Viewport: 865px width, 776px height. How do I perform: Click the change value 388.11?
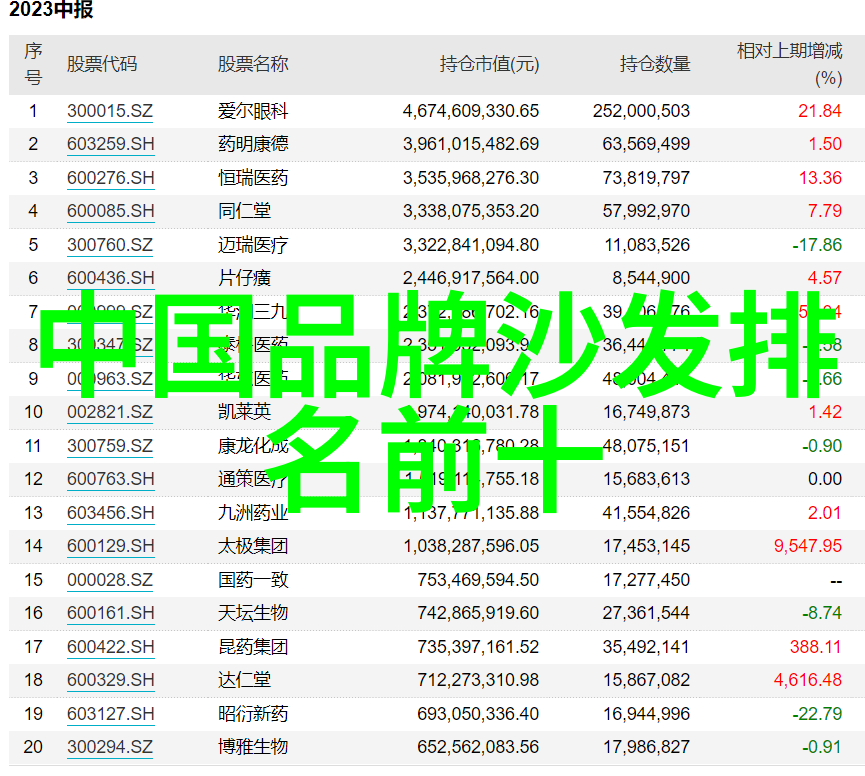[815, 647]
